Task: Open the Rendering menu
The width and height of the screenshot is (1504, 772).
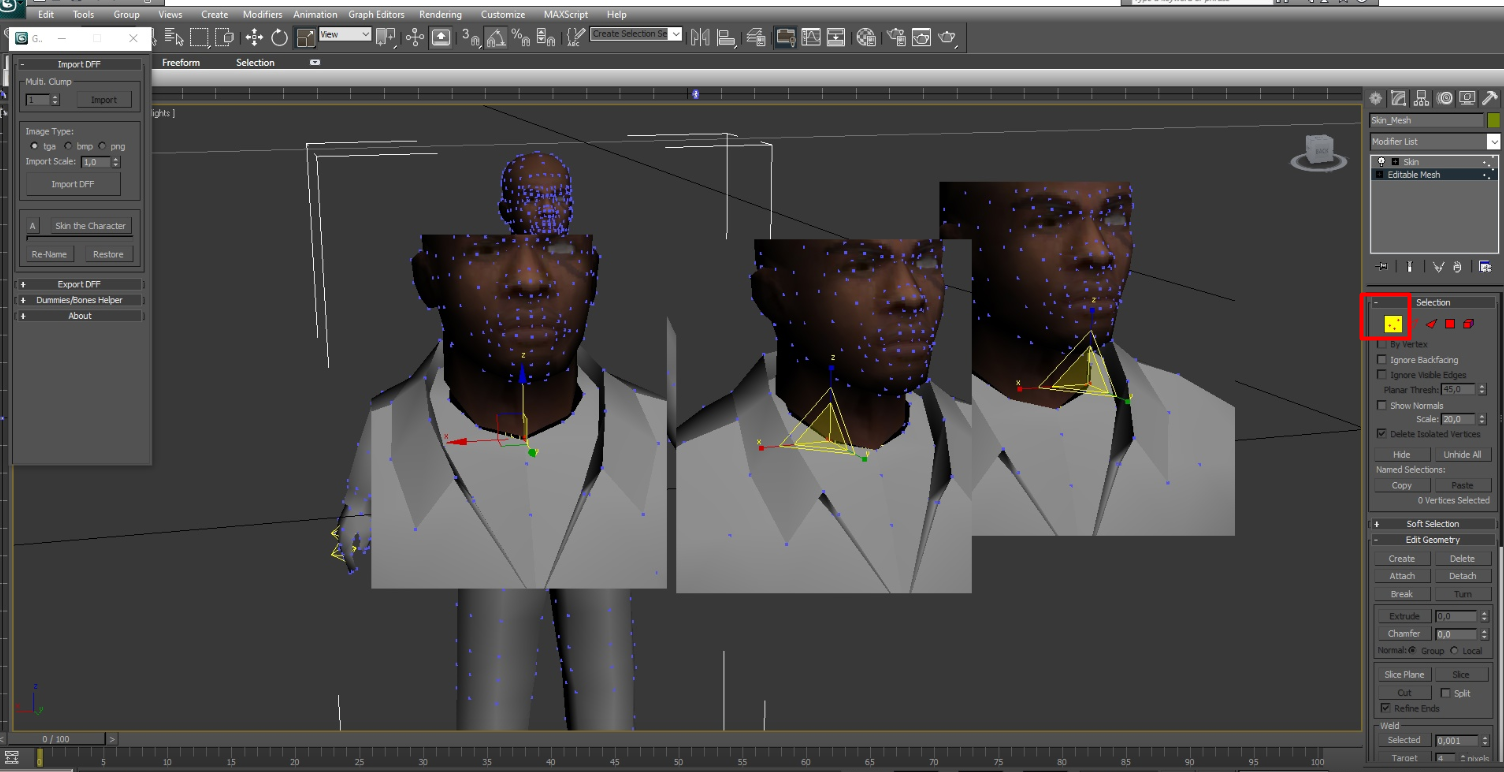Action: click(x=440, y=15)
